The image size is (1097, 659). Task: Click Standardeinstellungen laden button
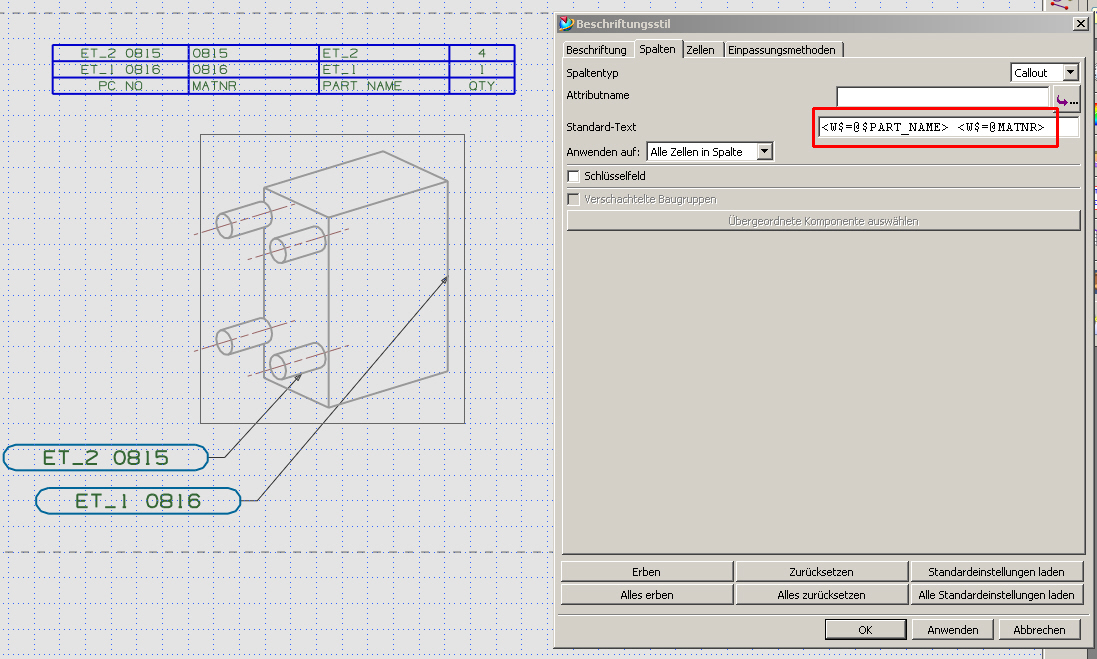pyautogui.click(x=996, y=572)
